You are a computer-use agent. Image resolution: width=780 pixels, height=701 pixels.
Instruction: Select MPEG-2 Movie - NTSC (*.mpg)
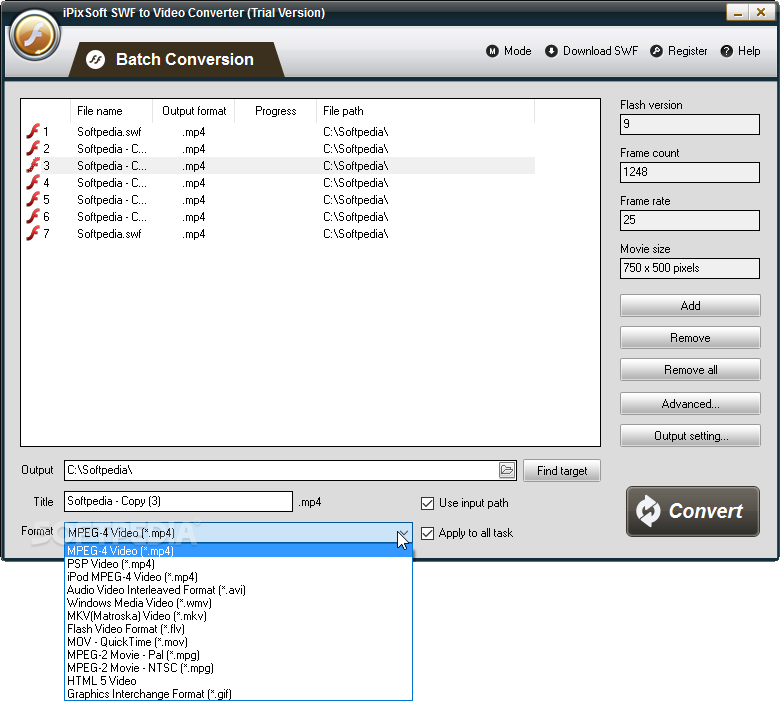238,668
